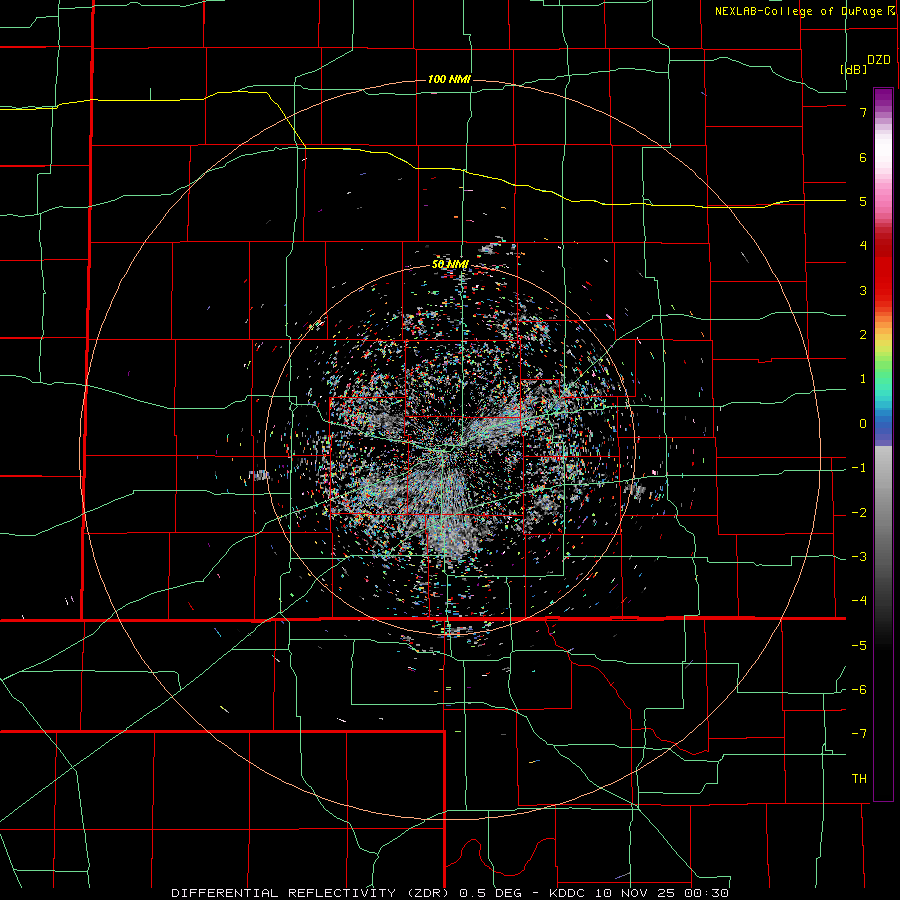The width and height of the screenshot is (900, 900).
Task: Click the TH threshold label on scale
Action: pos(859,778)
